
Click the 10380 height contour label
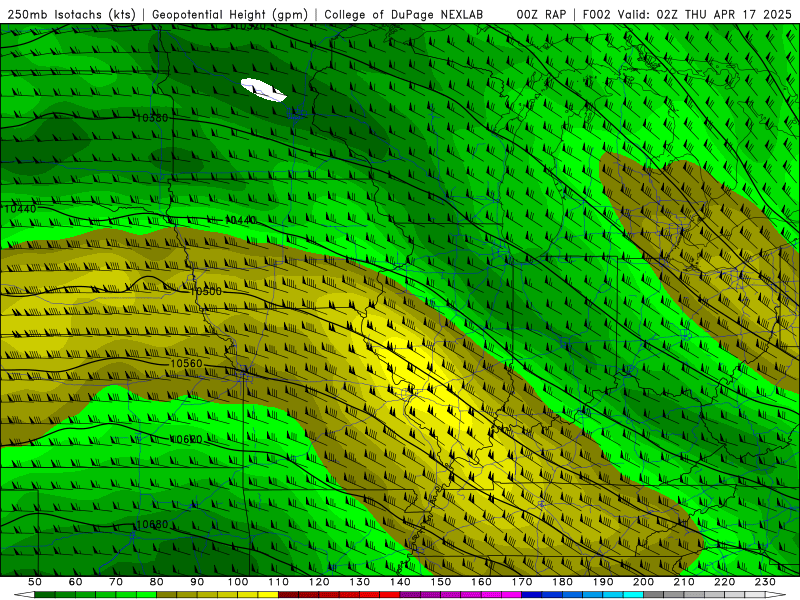[152, 118]
